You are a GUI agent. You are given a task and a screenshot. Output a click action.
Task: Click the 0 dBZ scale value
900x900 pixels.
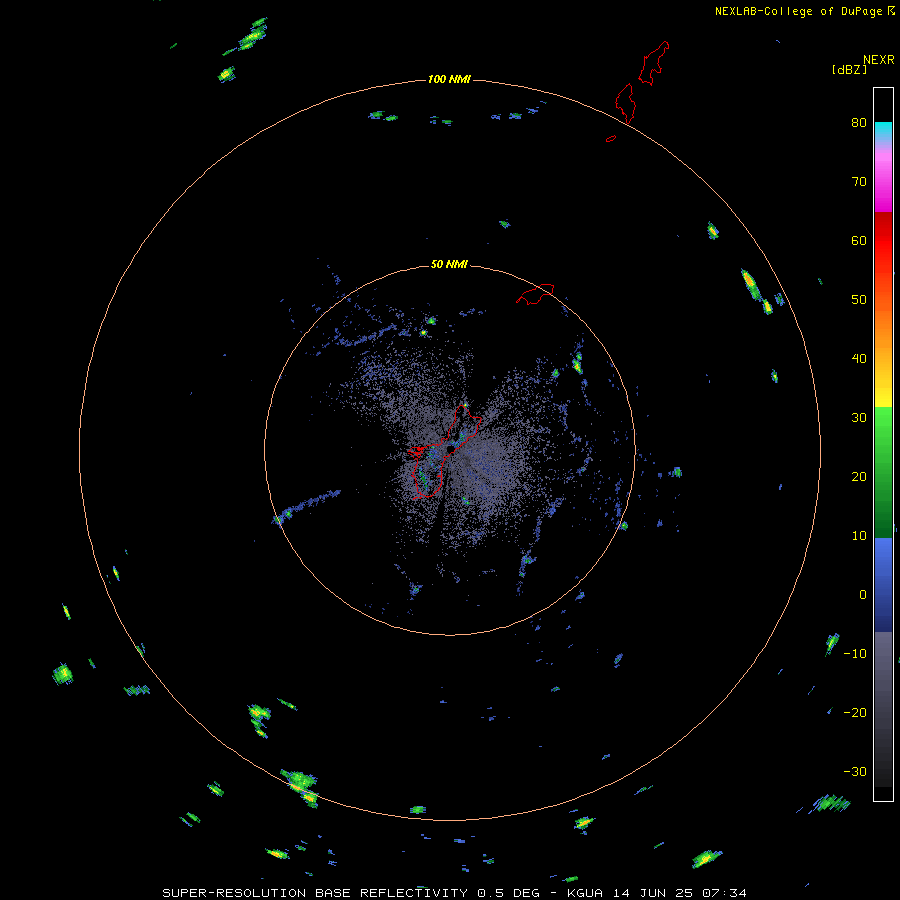pos(863,595)
